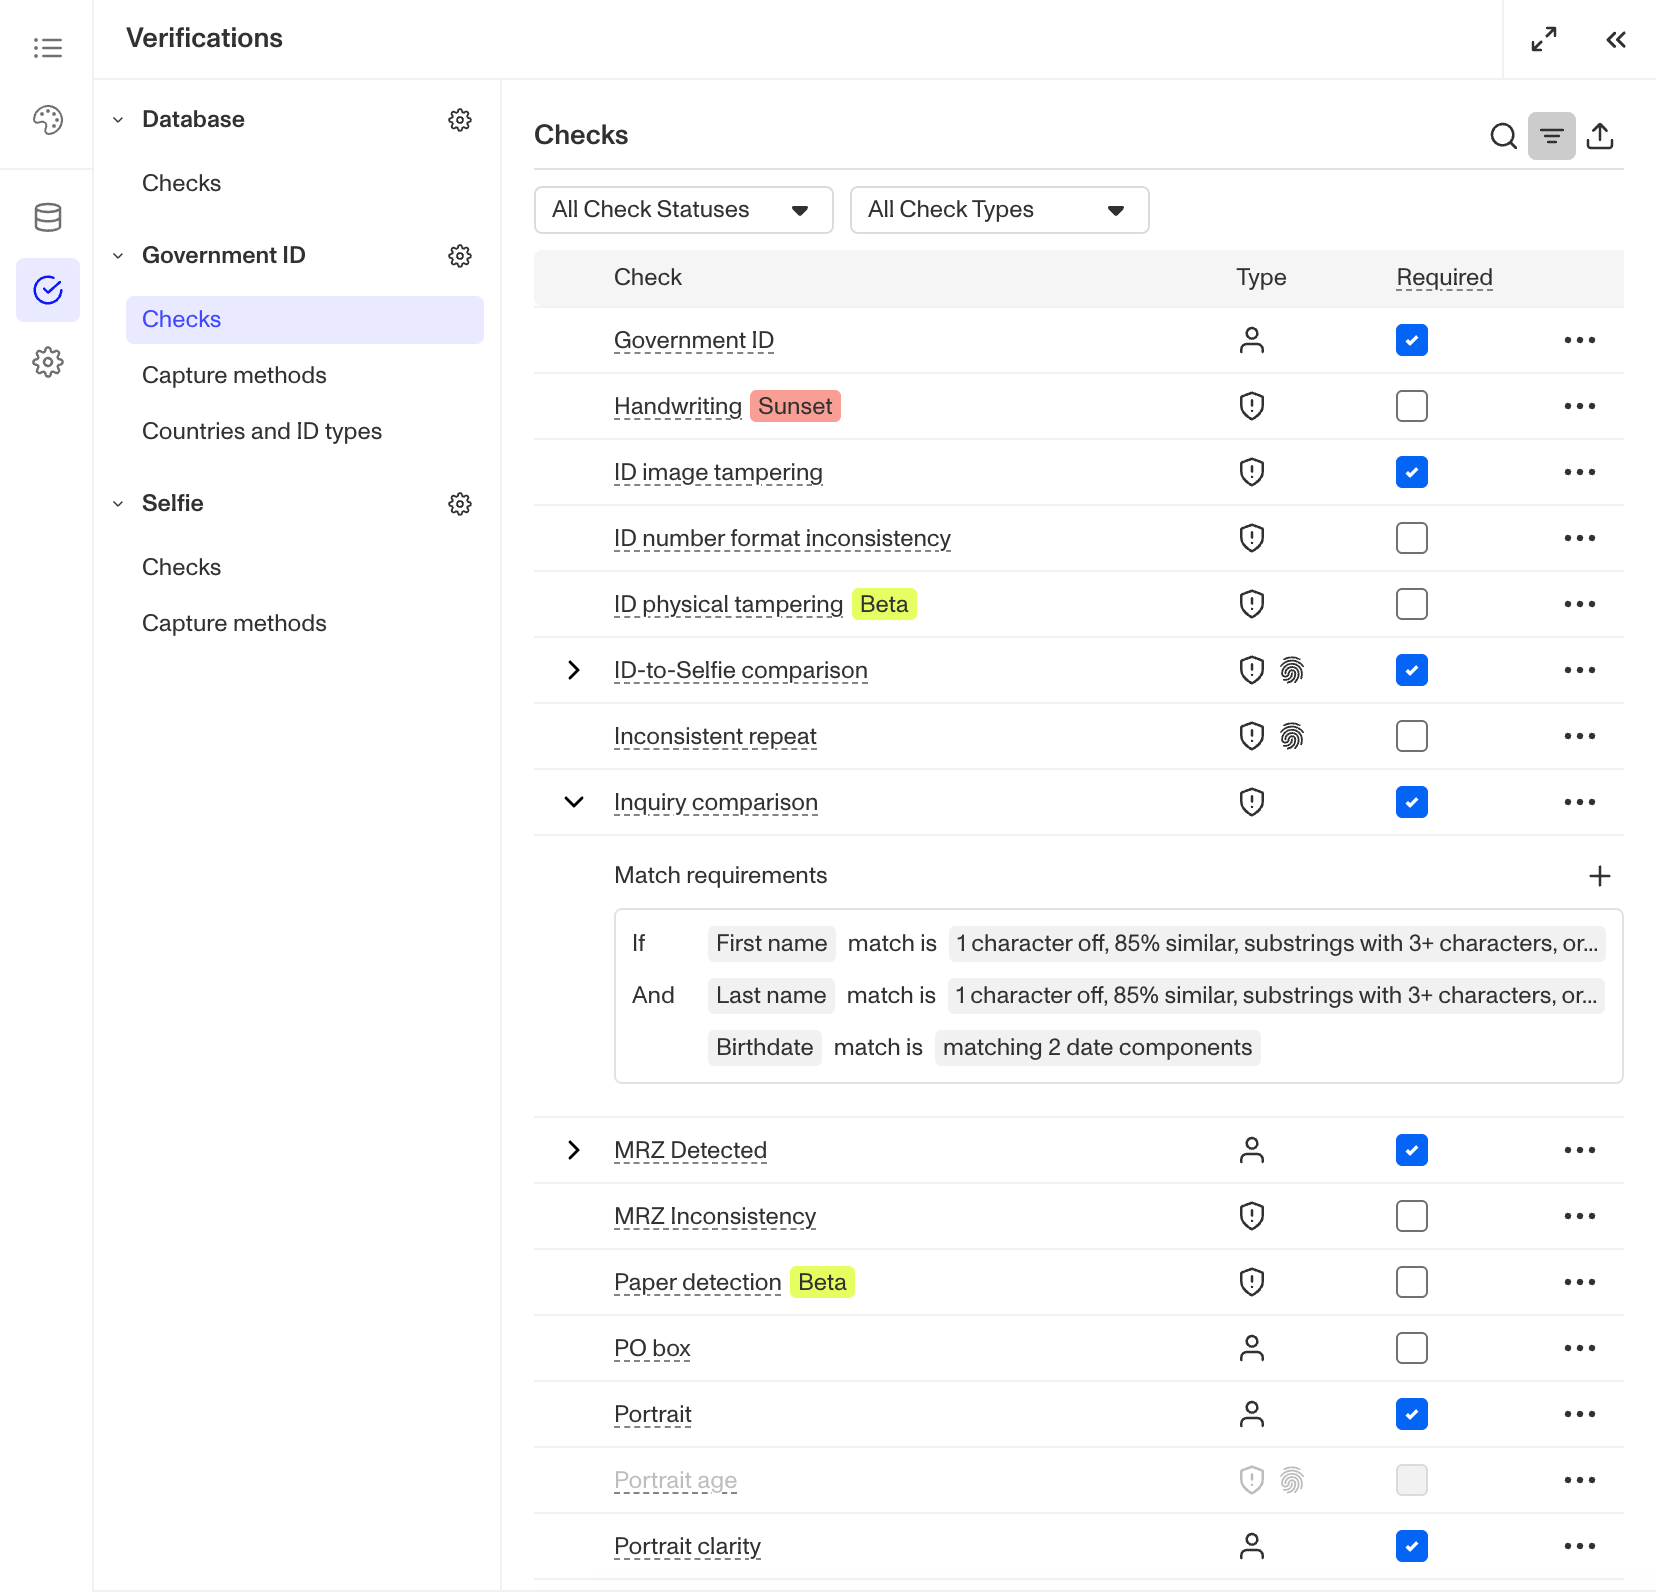Open the database icon in left rail
1656x1592 pixels.
click(x=48, y=217)
